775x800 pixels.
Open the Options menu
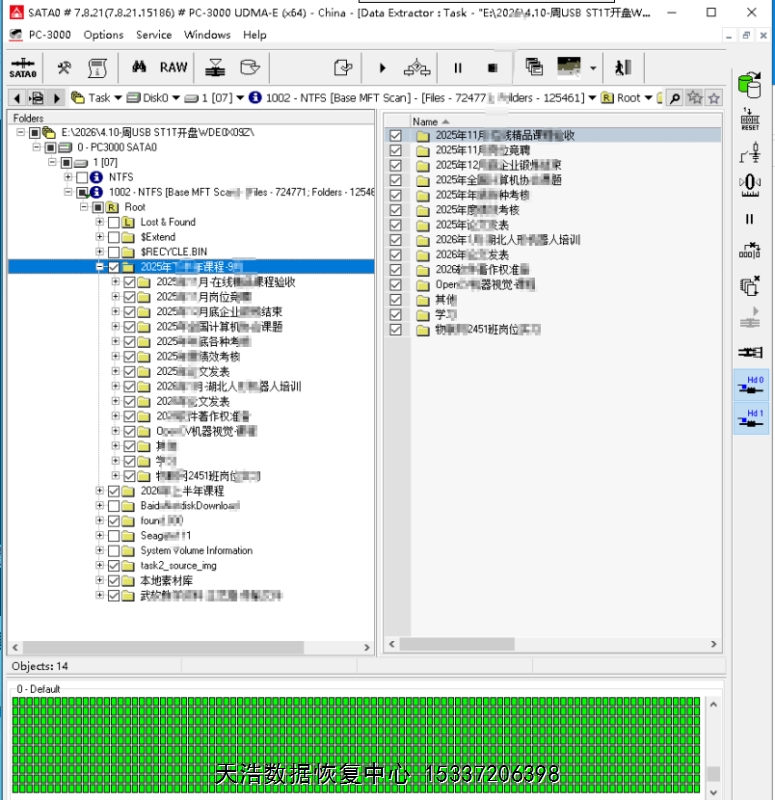coord(103,35)
